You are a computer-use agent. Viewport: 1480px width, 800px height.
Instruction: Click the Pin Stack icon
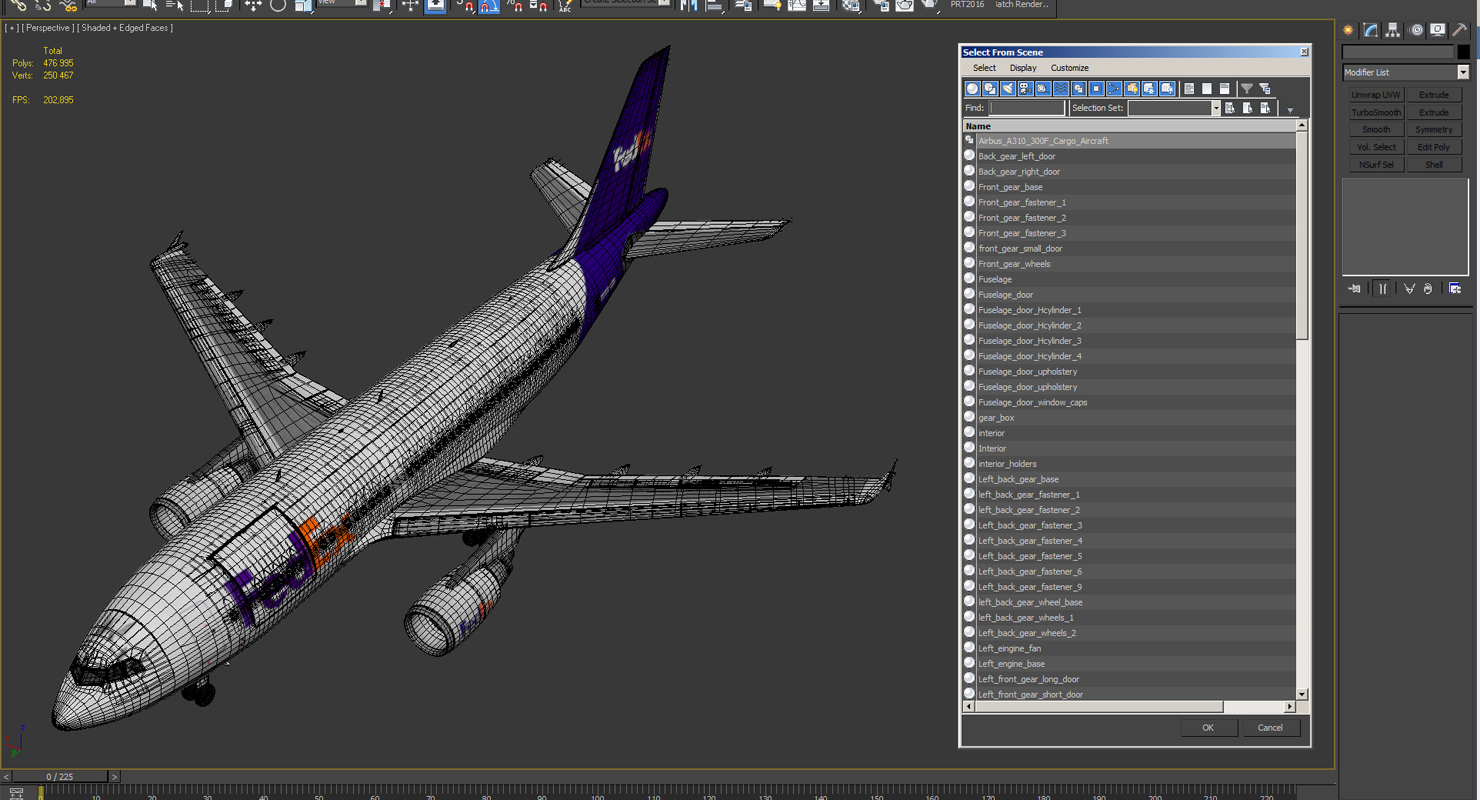[x=1355, y=289]
